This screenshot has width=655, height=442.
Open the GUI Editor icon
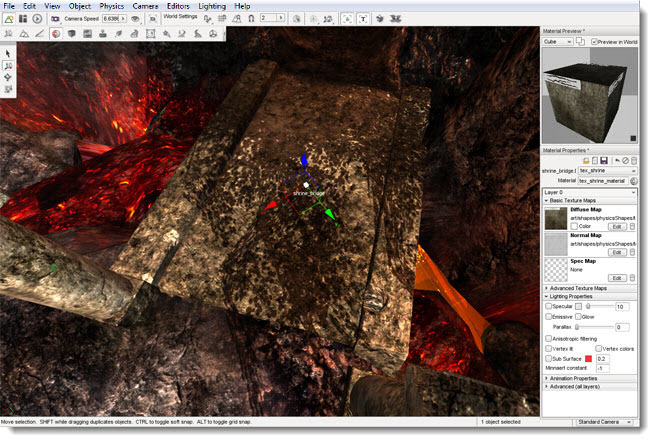pyautogui.click(x=23, y=19)
